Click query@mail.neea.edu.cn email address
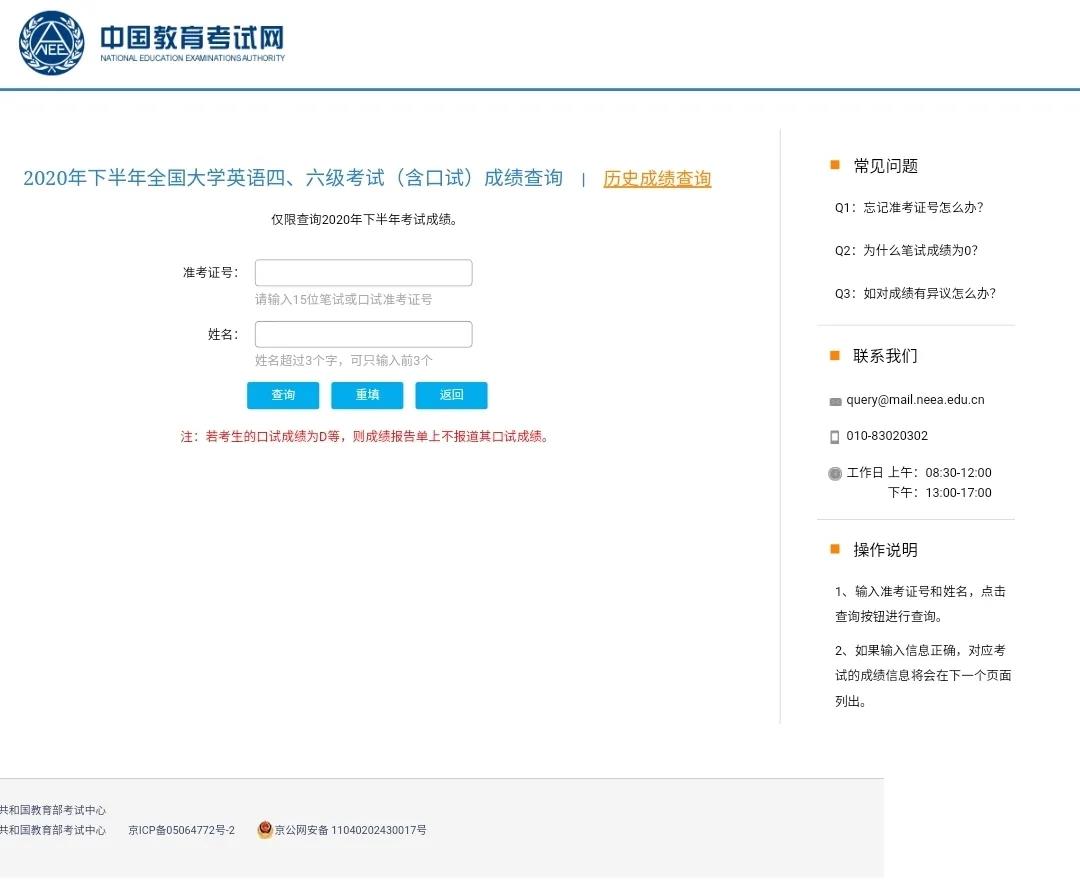1080x889 pixels. (x=915, y=400)
